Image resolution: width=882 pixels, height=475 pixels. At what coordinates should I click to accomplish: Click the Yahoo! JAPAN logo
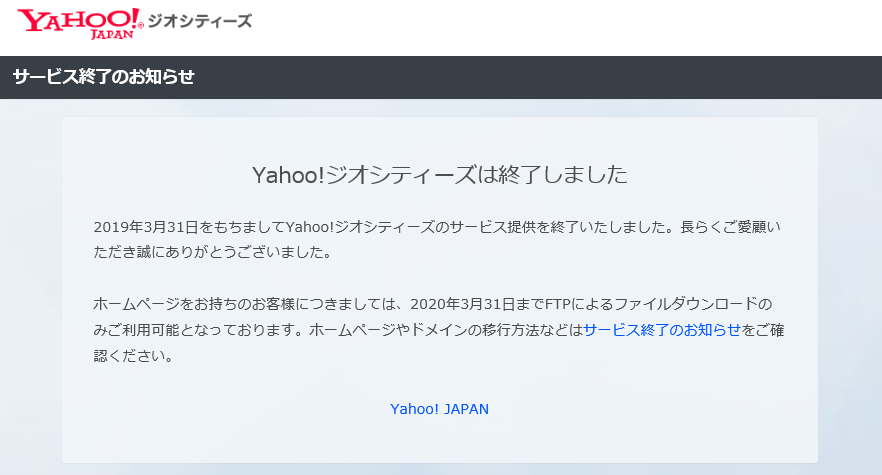pyautogui.click(x=80, y=20)
